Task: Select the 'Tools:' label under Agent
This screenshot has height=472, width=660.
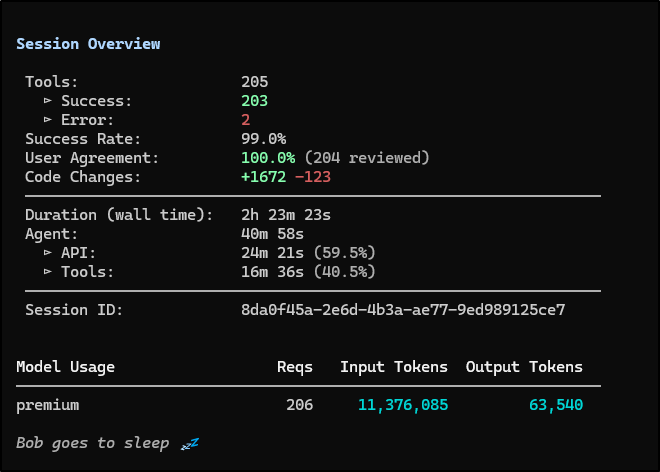Action: click(88, 272)
